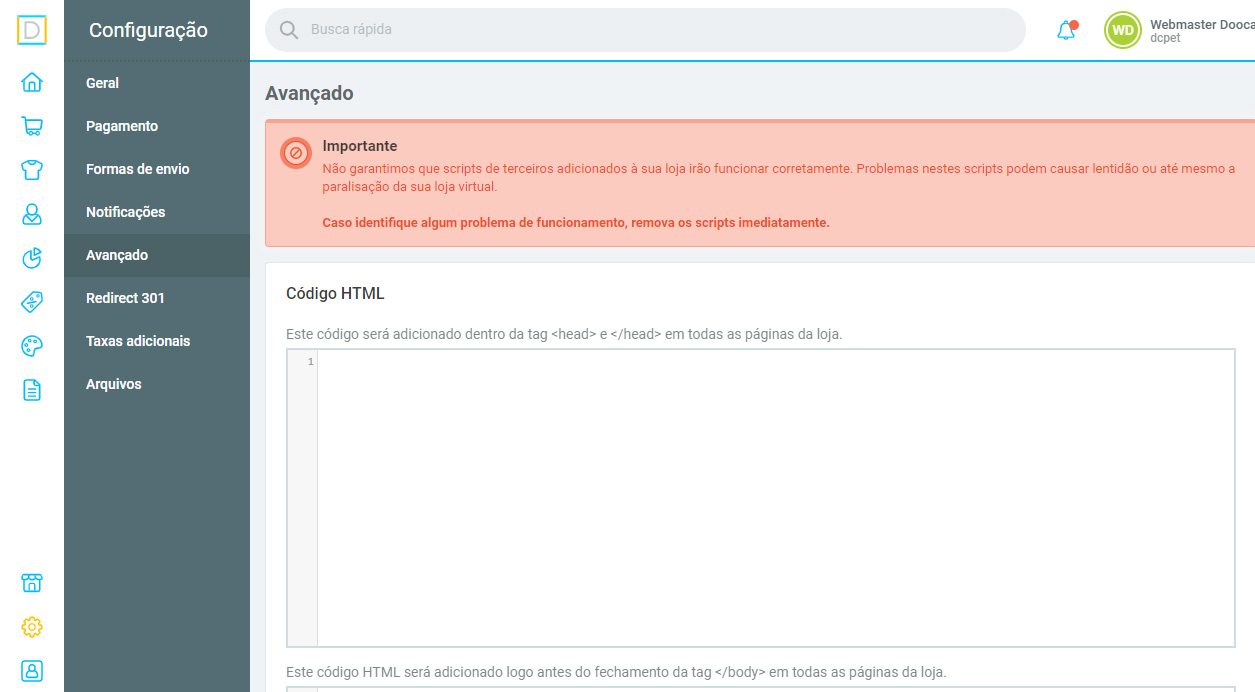The height and width of the screenshot is (692, 1255).
Task: Click the Configuração sidebar heading
Action: click(x=148, y=30)
